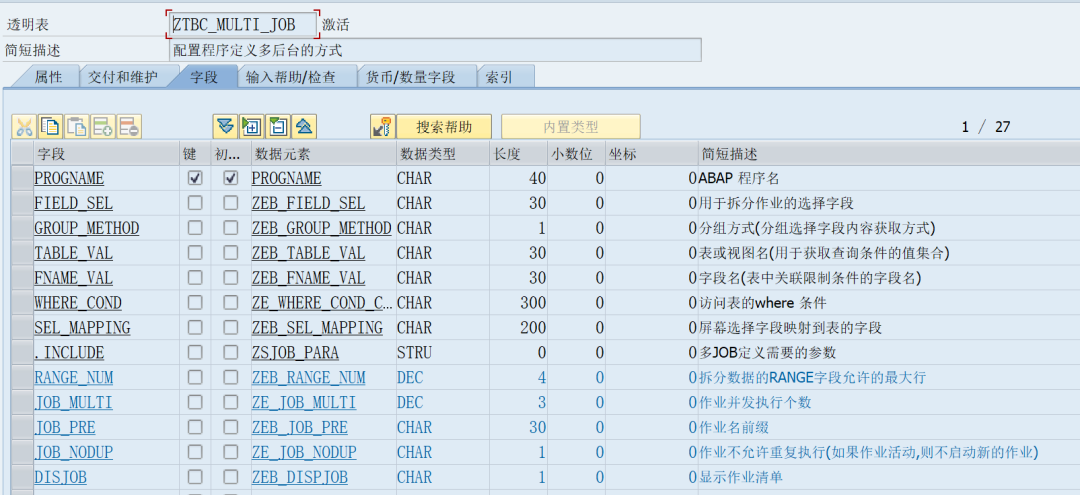Open data element ZEB_GROUP_METHOD

coord(321,228)
